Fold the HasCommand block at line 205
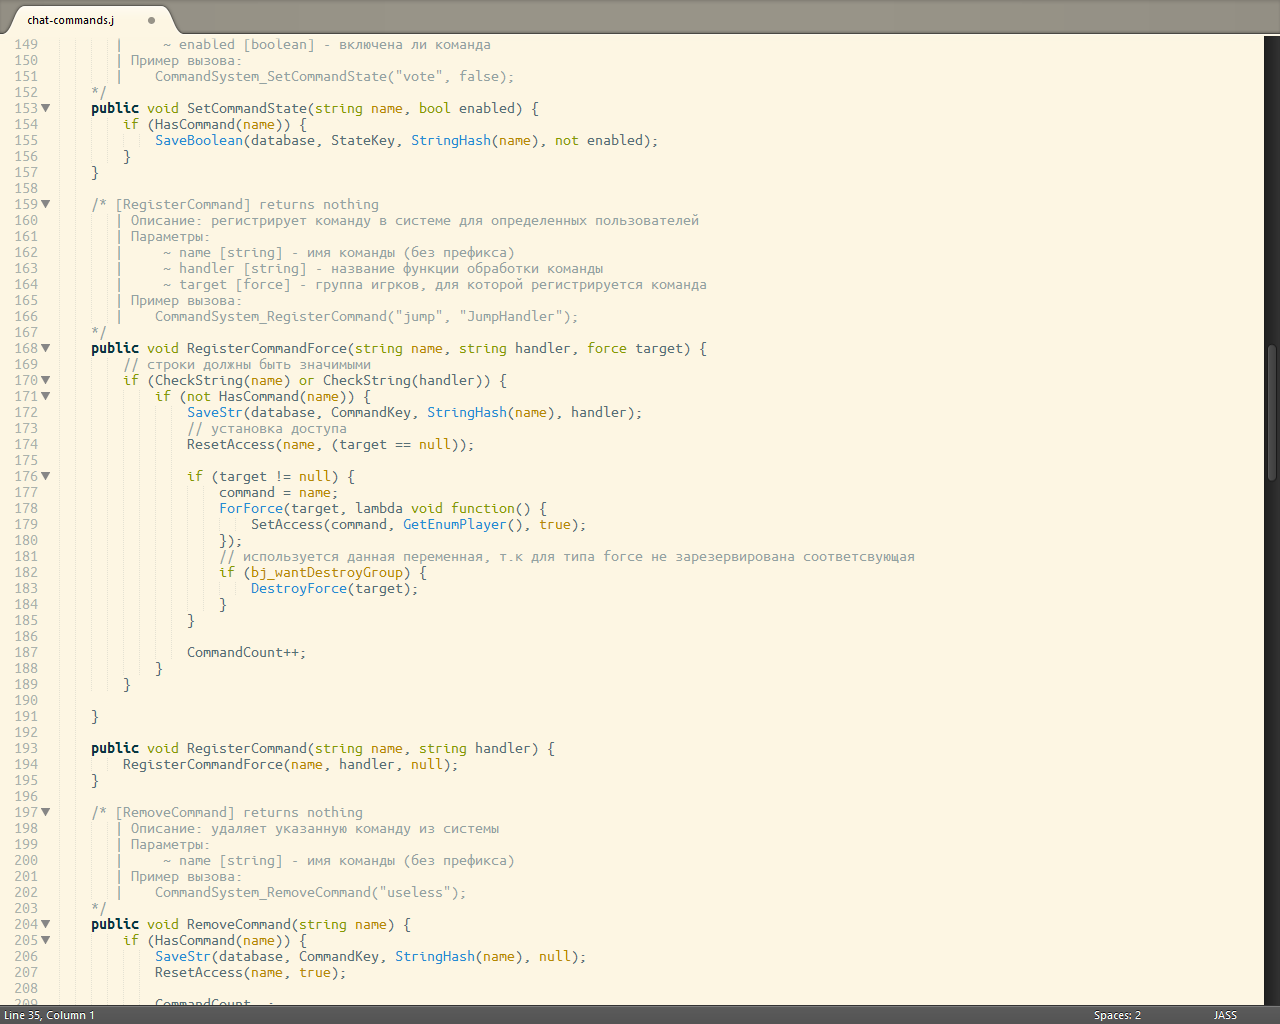This screenshot has width=1280, height=1024. click(x=45, y=940)
